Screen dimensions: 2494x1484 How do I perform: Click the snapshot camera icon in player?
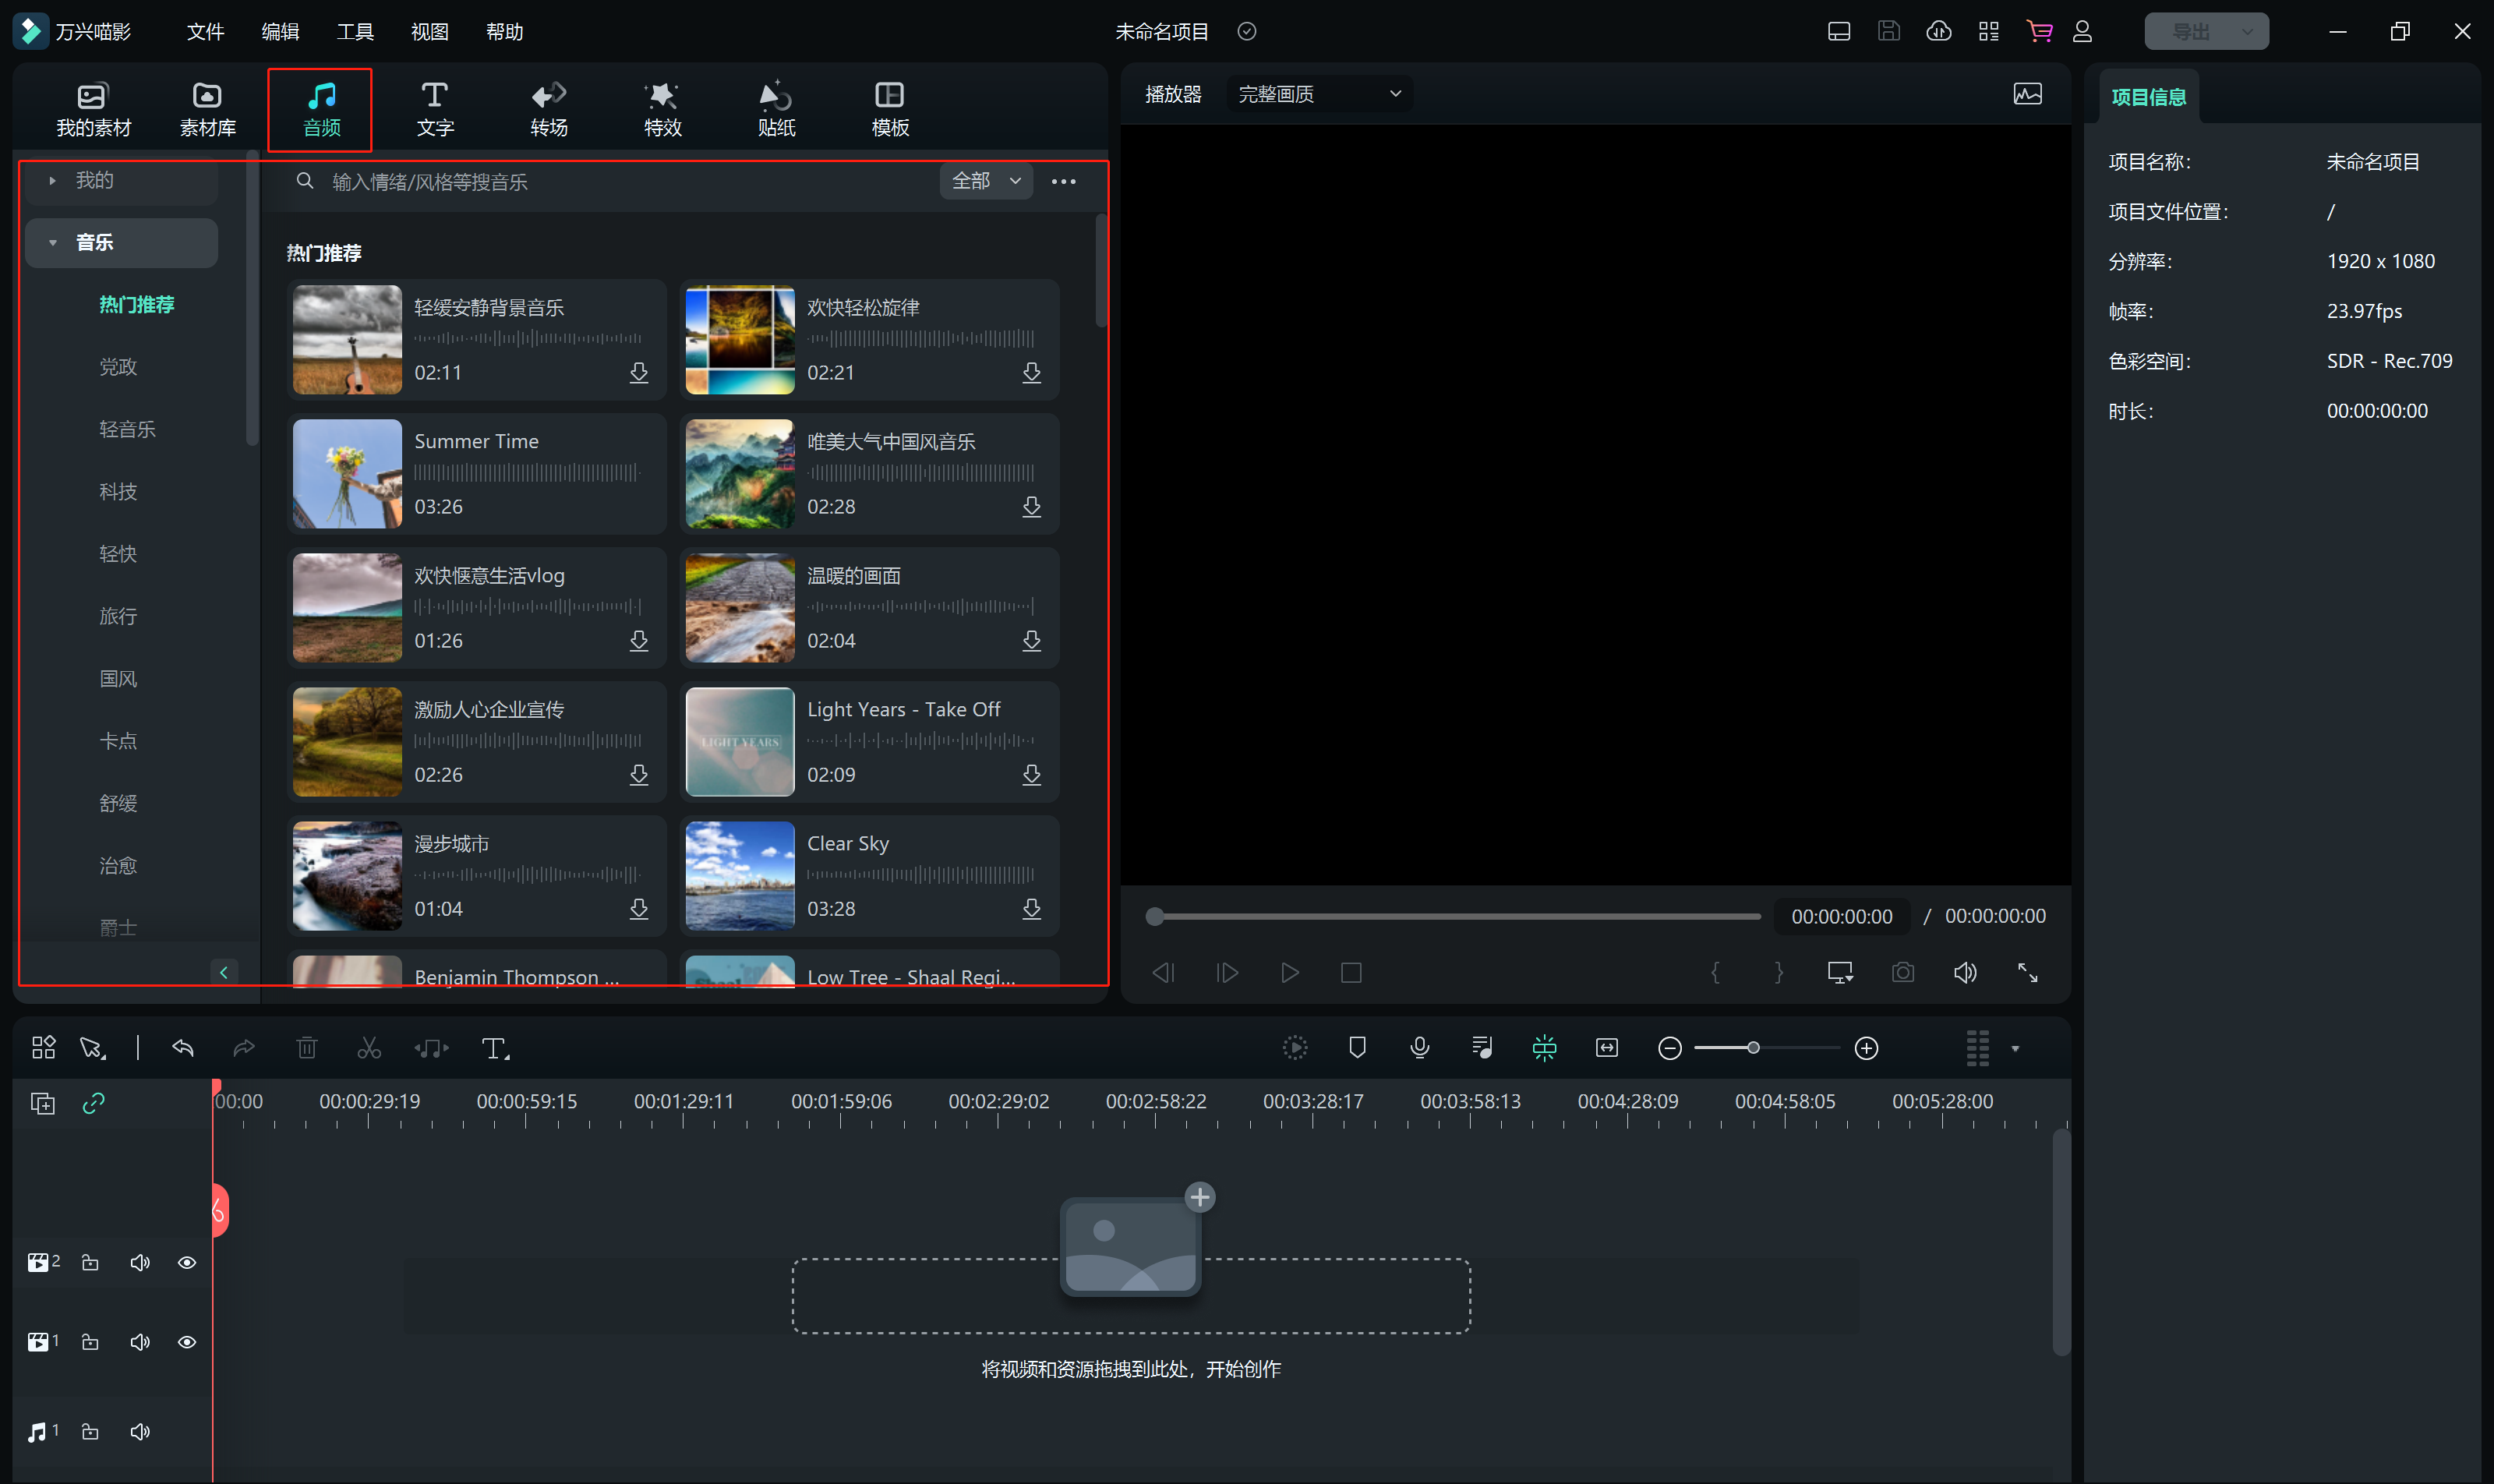[x=1902, y=972]
